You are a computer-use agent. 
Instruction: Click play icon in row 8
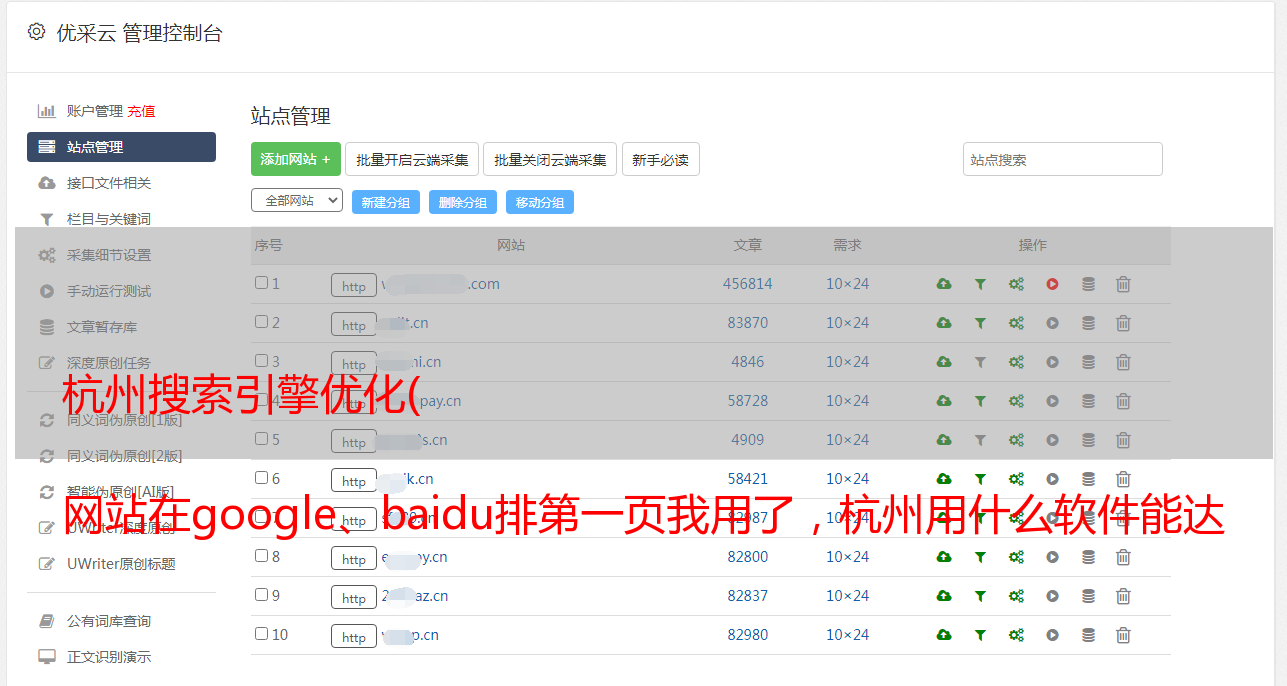click(1052, 557)
